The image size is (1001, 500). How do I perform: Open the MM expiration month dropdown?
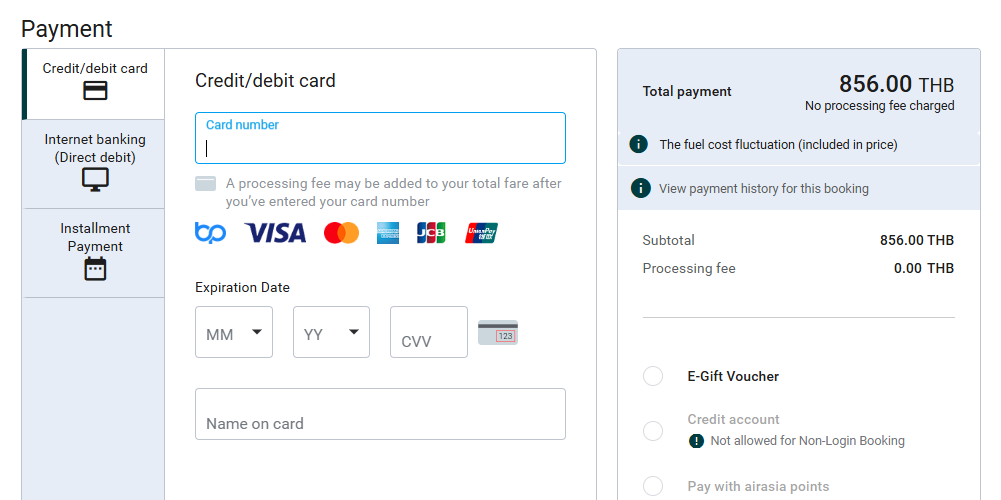coord(234,332)
